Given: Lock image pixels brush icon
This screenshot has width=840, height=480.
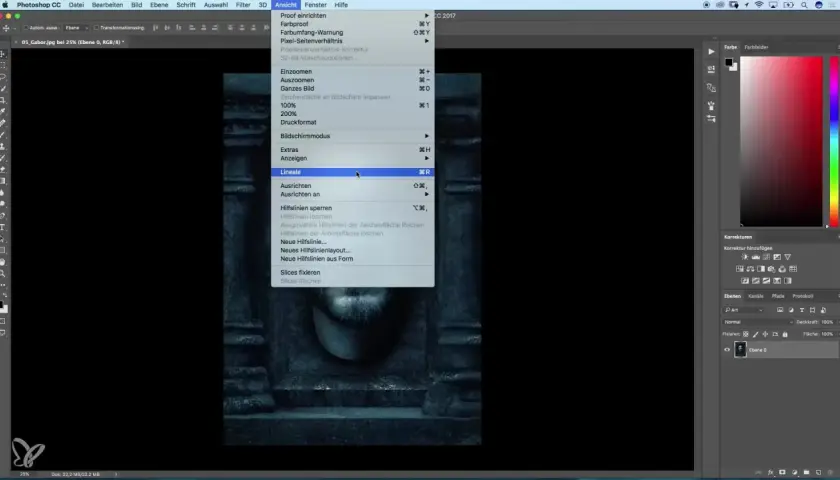Looking at the screenshot, I should click(x=756, y=334).
